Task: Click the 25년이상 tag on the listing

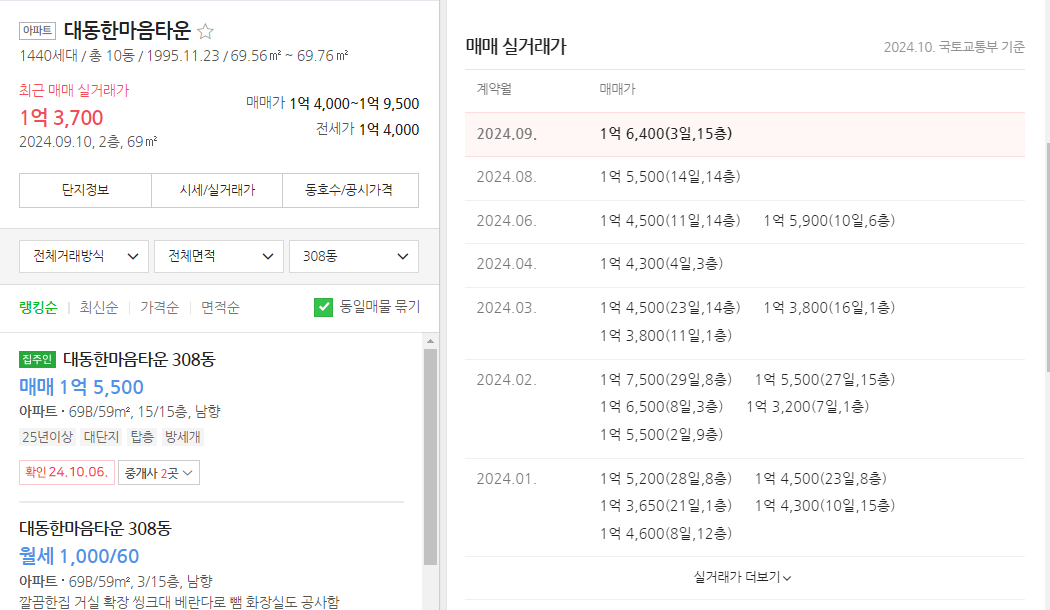Action: [47, 437]
